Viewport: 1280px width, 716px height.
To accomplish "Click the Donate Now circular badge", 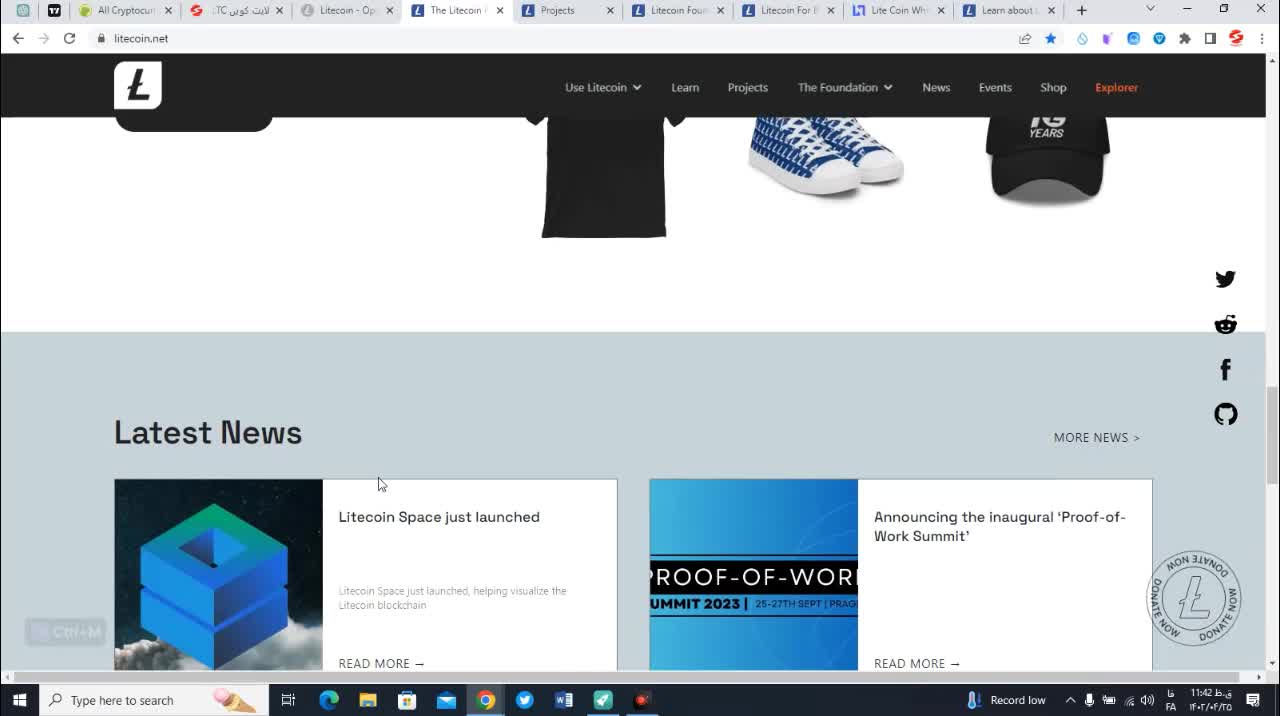I will pos(1193,598).
